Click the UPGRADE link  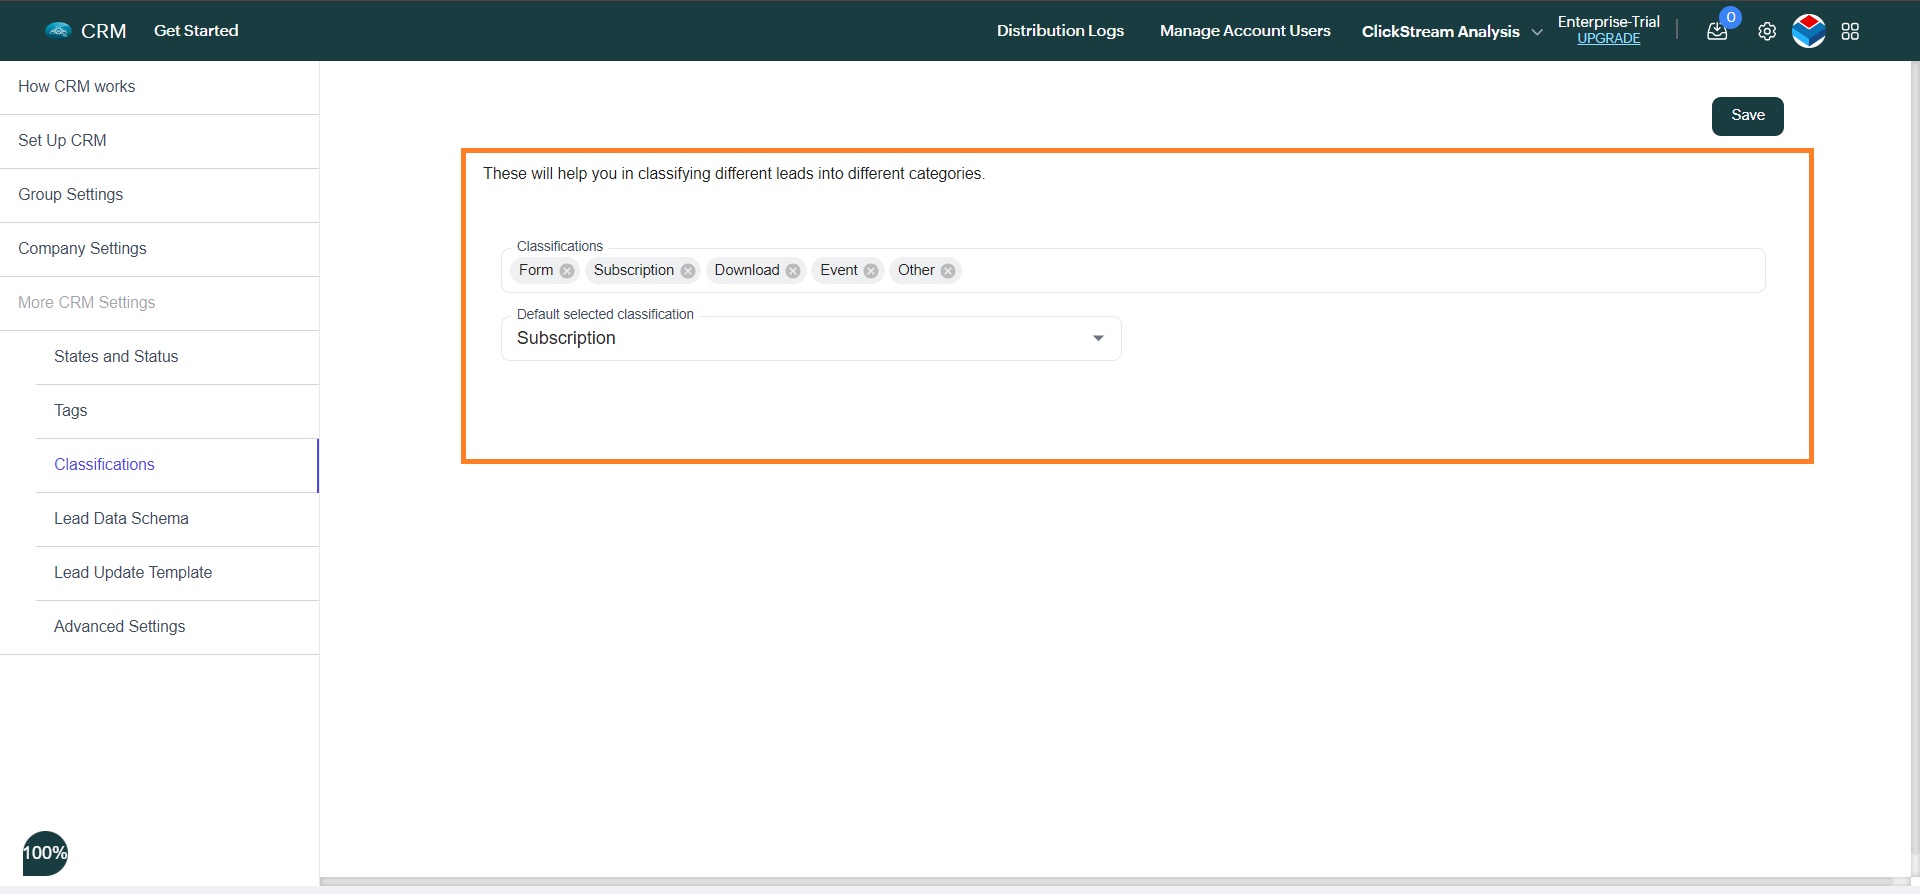click(x=1608, y=39)
